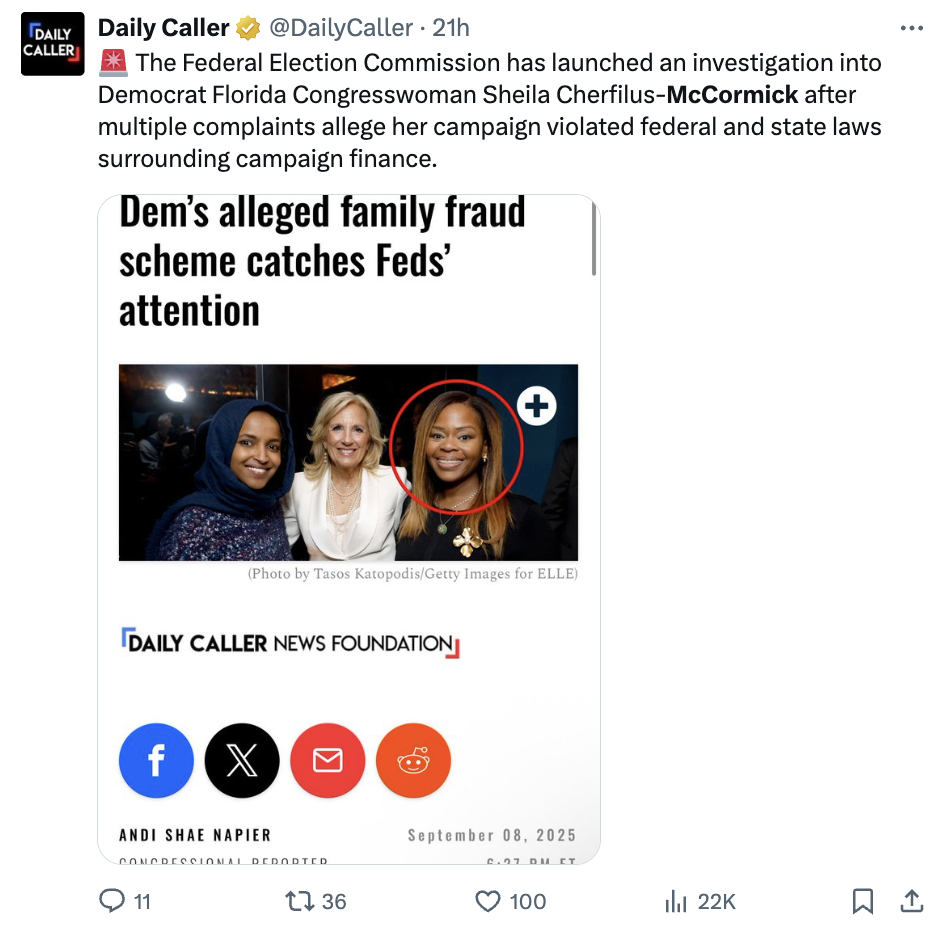Click the embedded screenshot's scrollbar
Image resolution: width=950 pixels, height=932 pixels.
coord(594,240)
